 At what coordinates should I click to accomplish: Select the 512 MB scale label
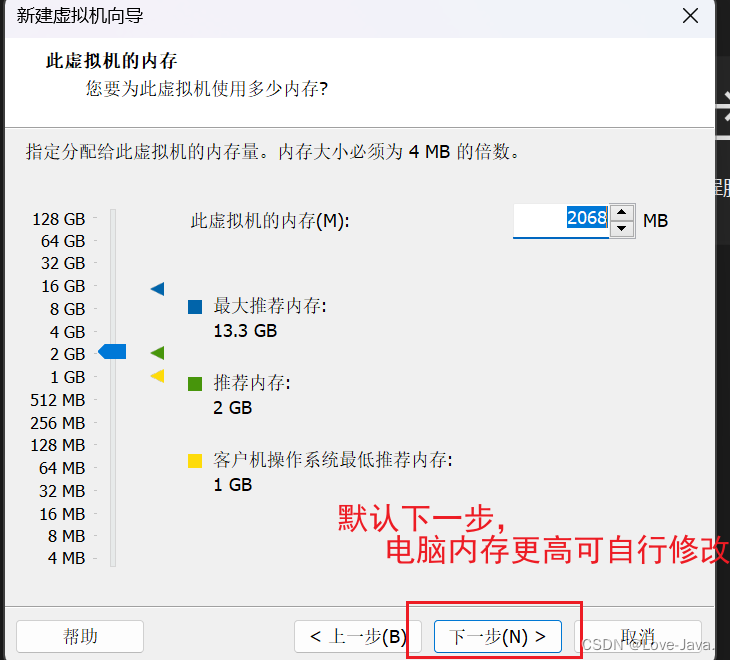(58, 400)
